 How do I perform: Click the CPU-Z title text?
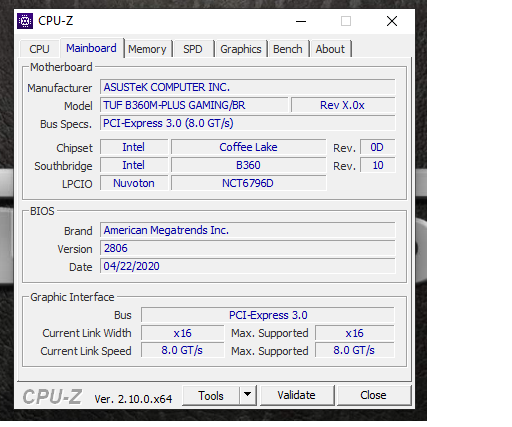pyautogui.click(x=55, y=21)
